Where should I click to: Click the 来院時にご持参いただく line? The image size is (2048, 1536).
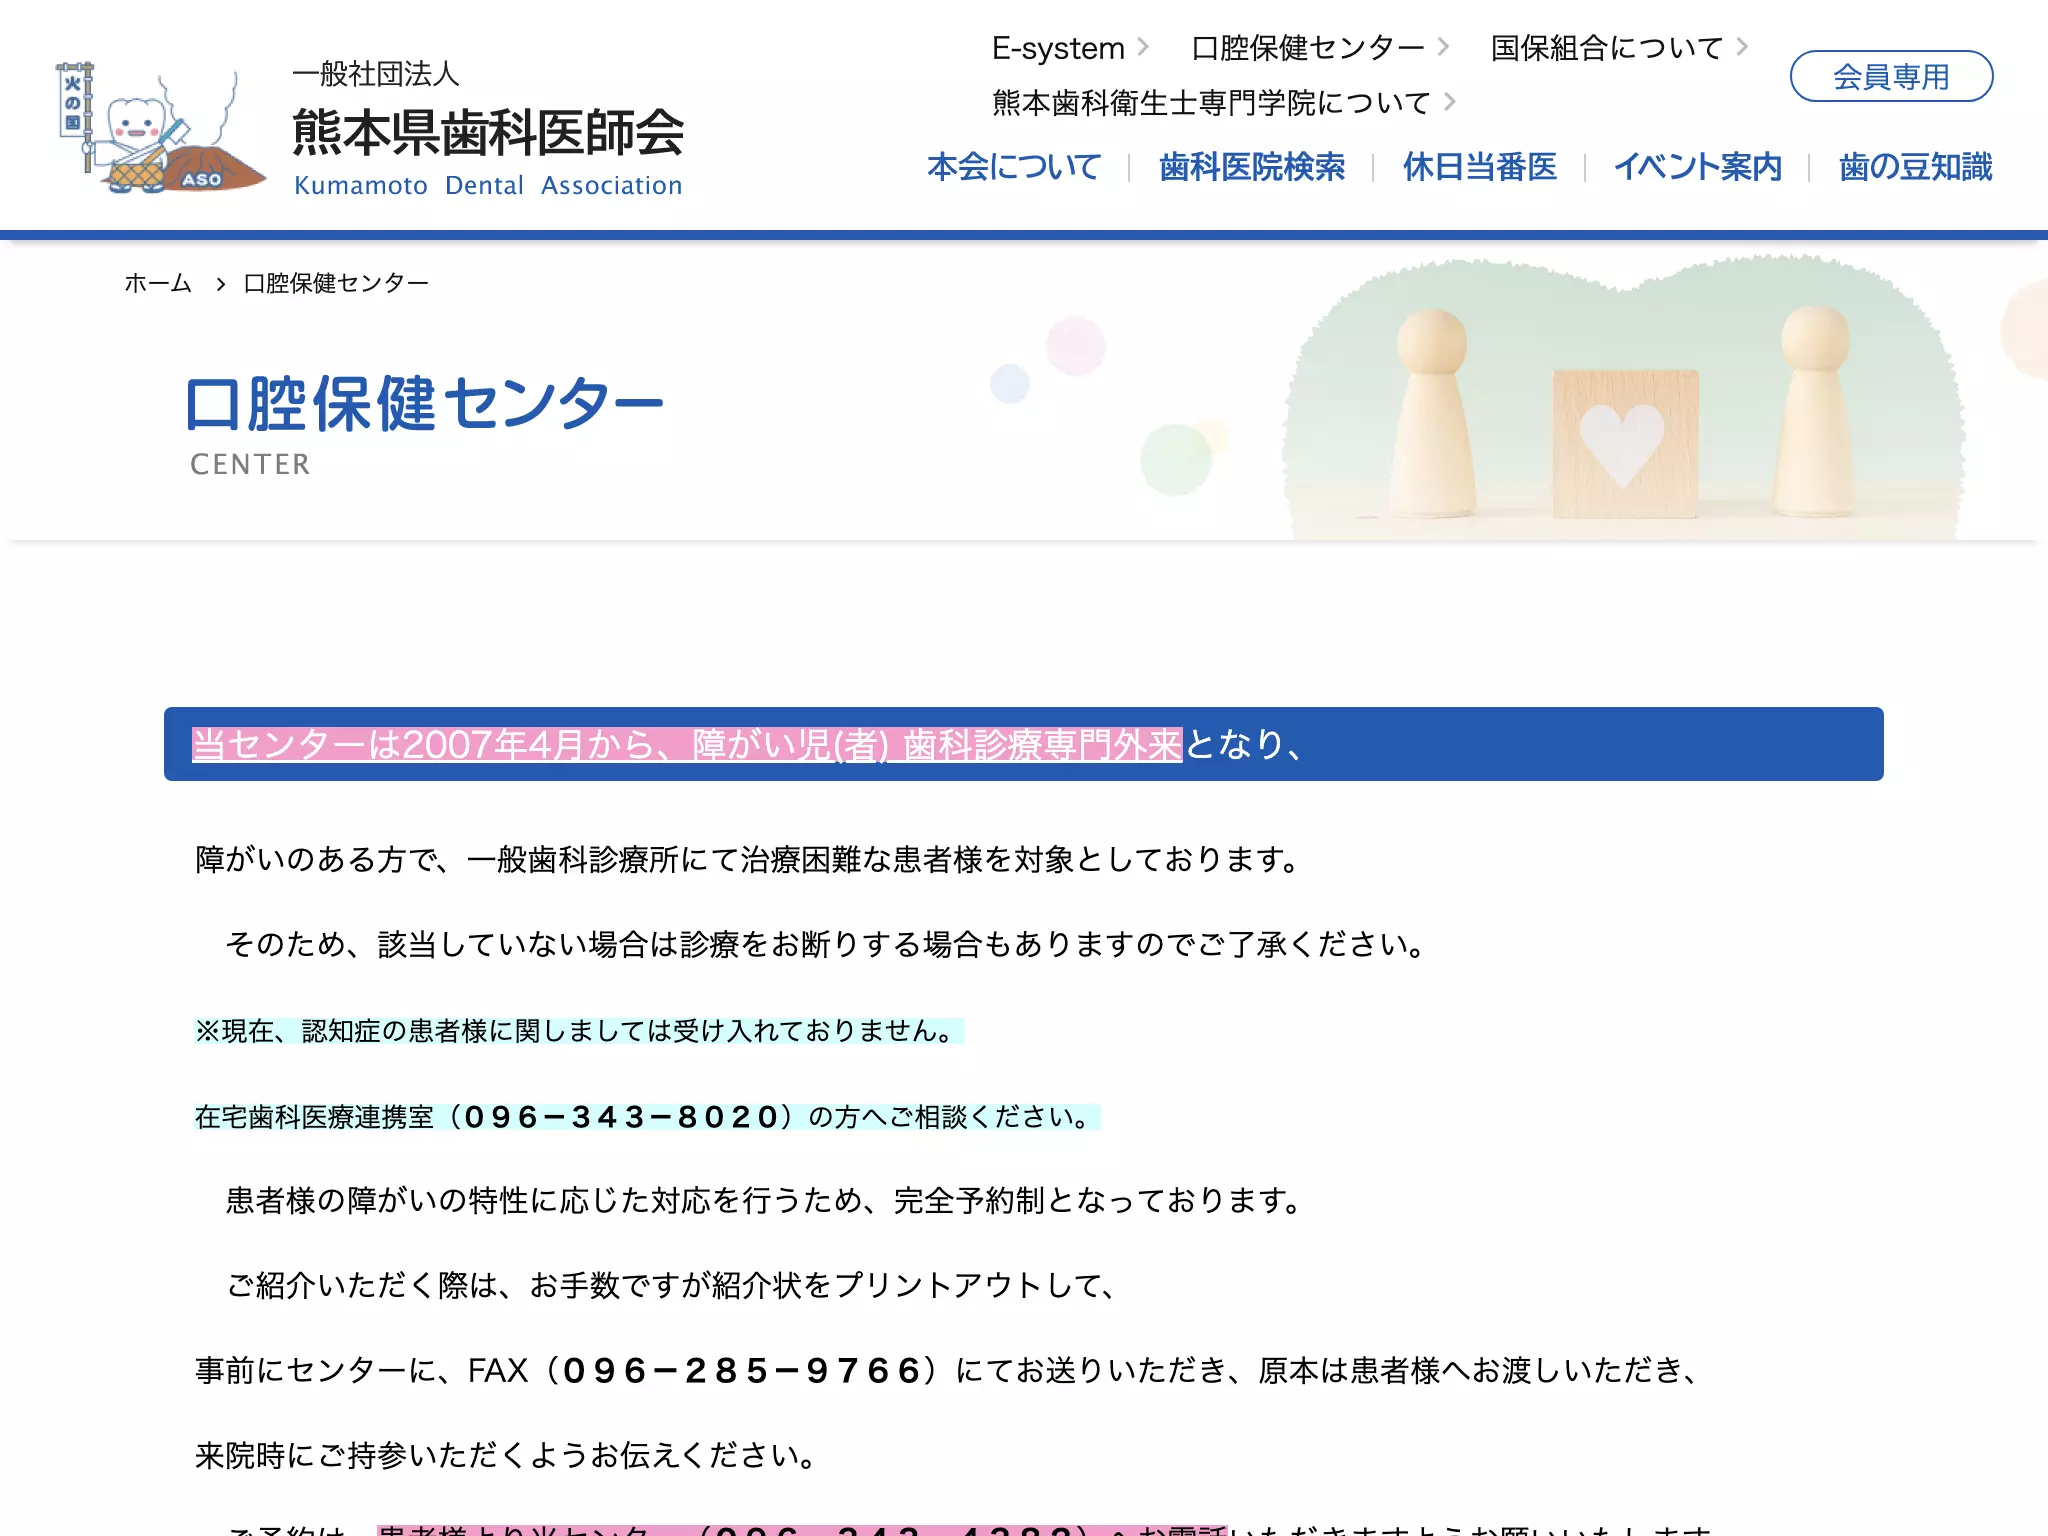point(507,1456)
